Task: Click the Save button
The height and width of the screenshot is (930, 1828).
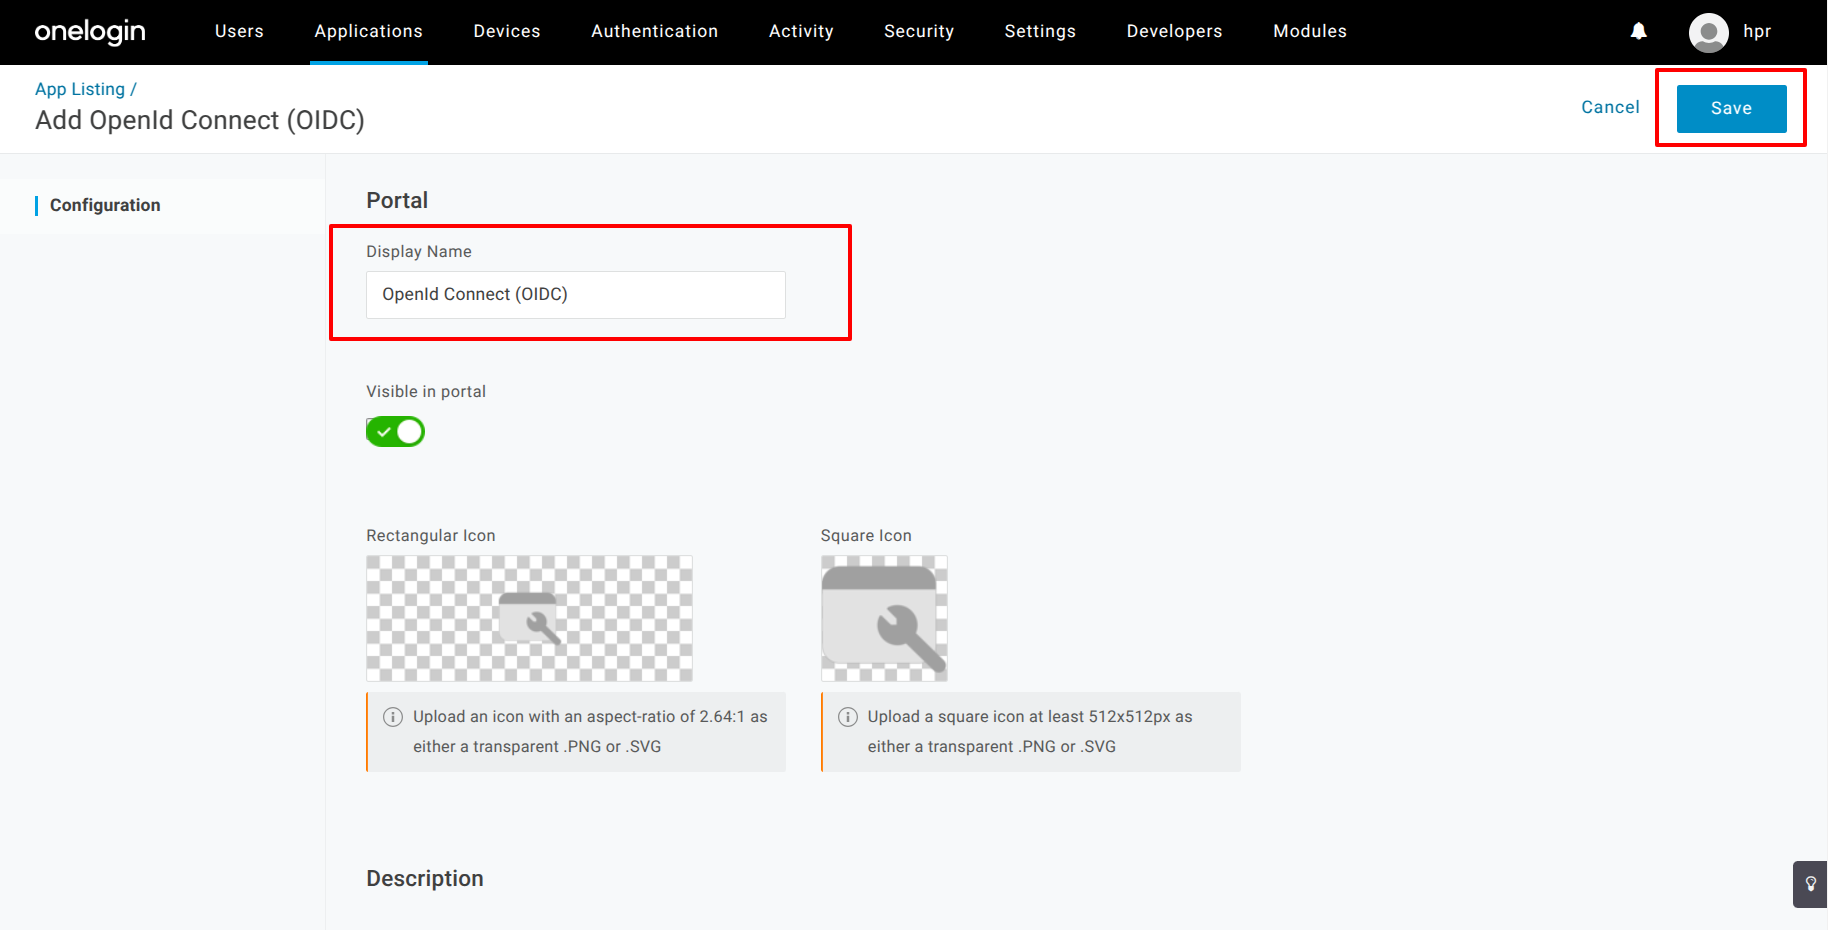Action: click(x=1731, y=108)
